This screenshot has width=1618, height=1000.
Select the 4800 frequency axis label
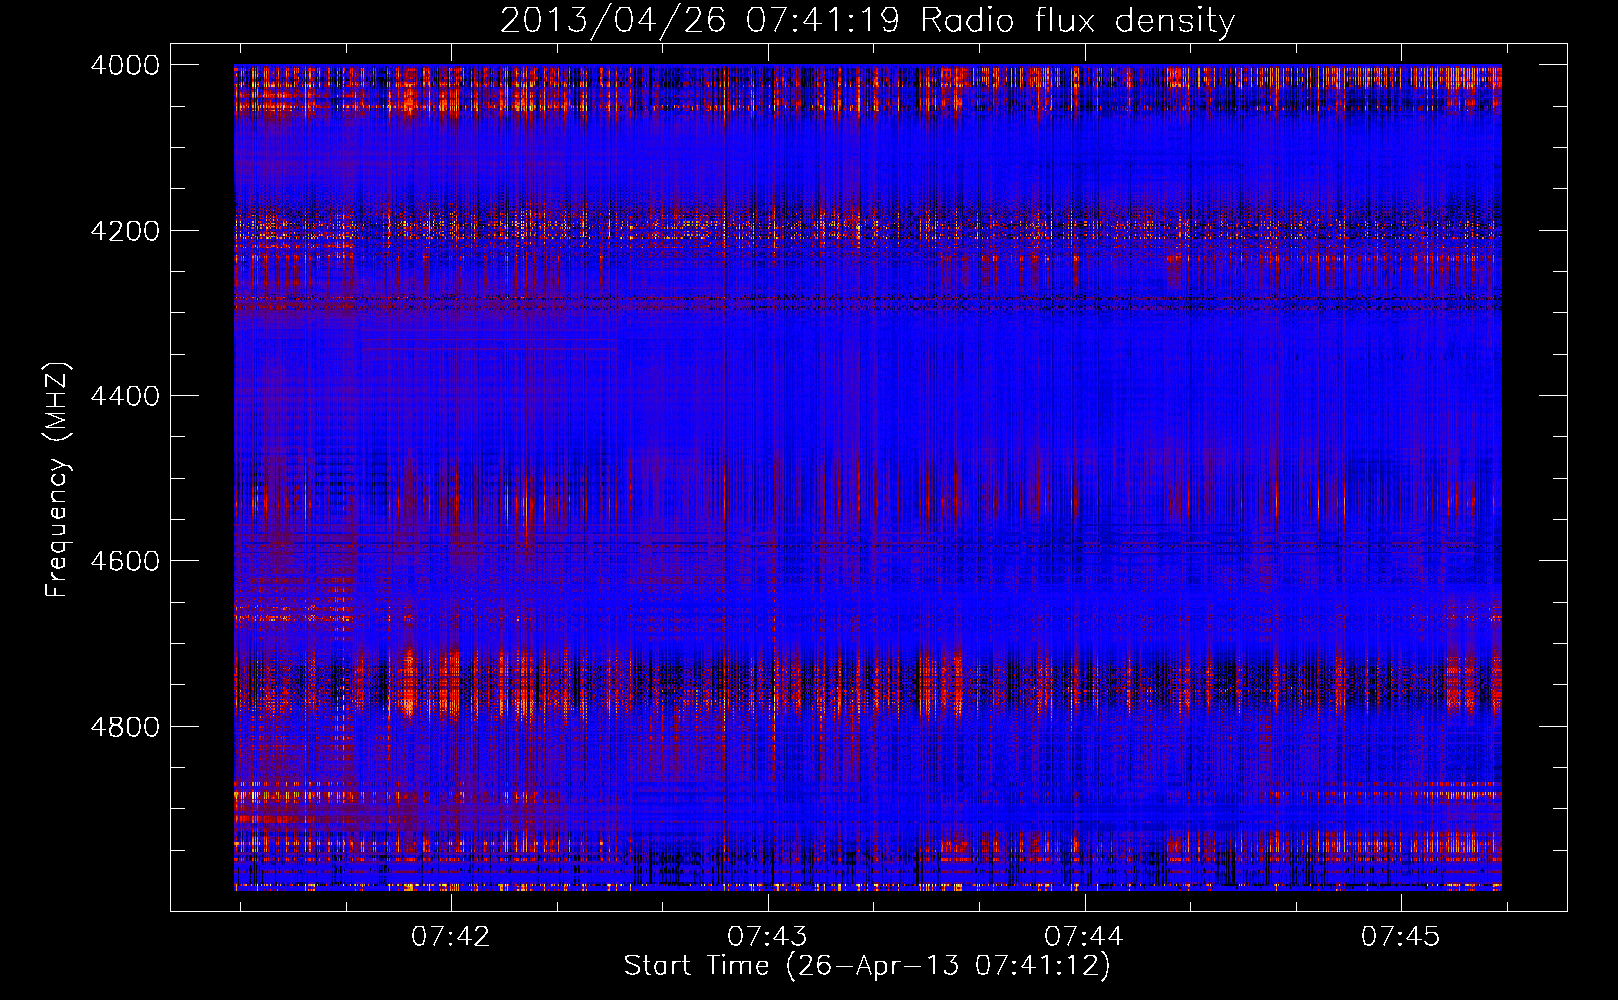click(x=125, y=727)
